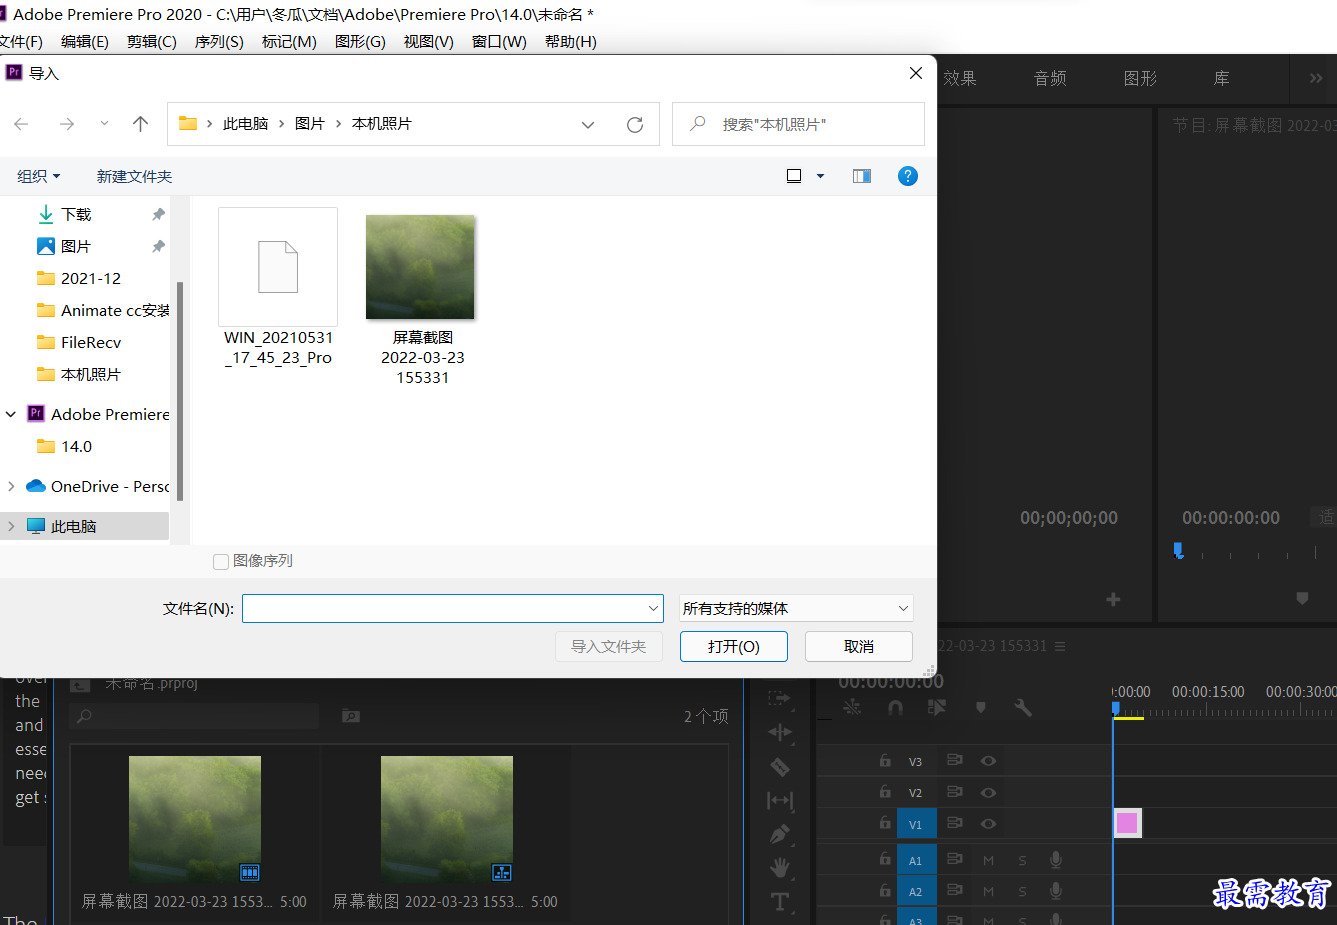Switch to the 音频 workspace tab
The image size is (1337, 925).
tap(1050, 78)
